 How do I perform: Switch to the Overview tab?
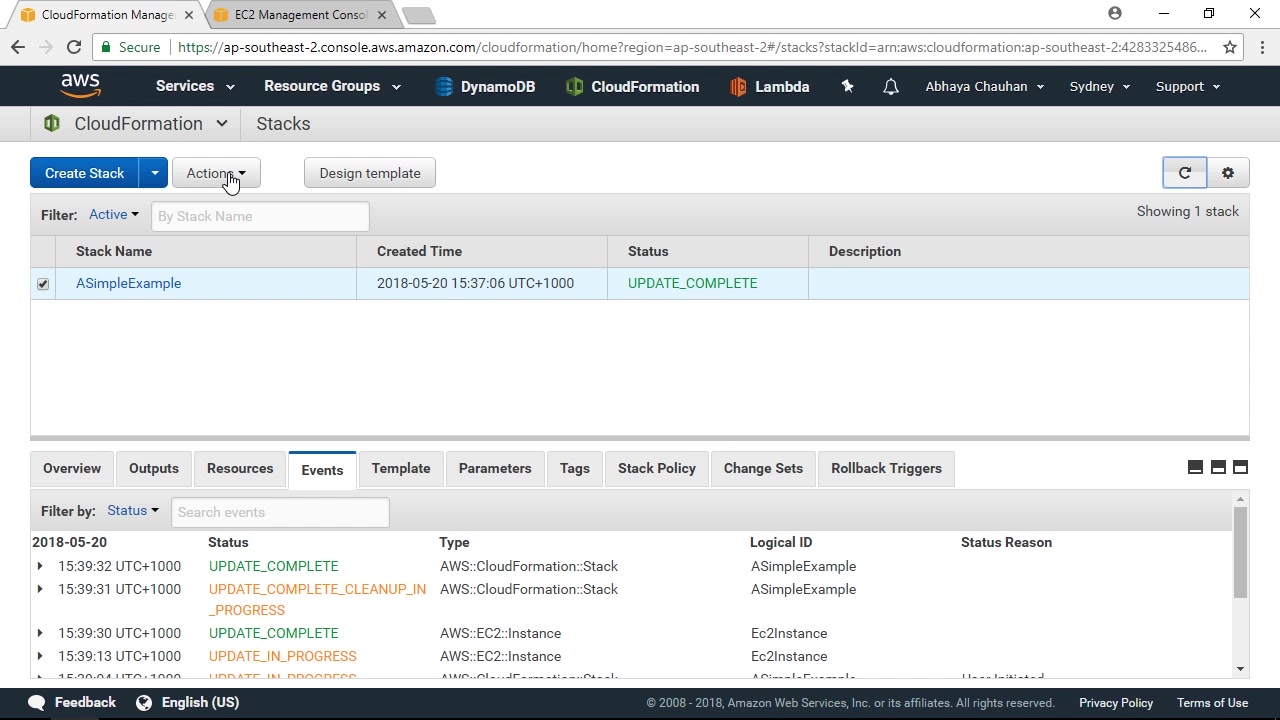(x=72, y=468)
